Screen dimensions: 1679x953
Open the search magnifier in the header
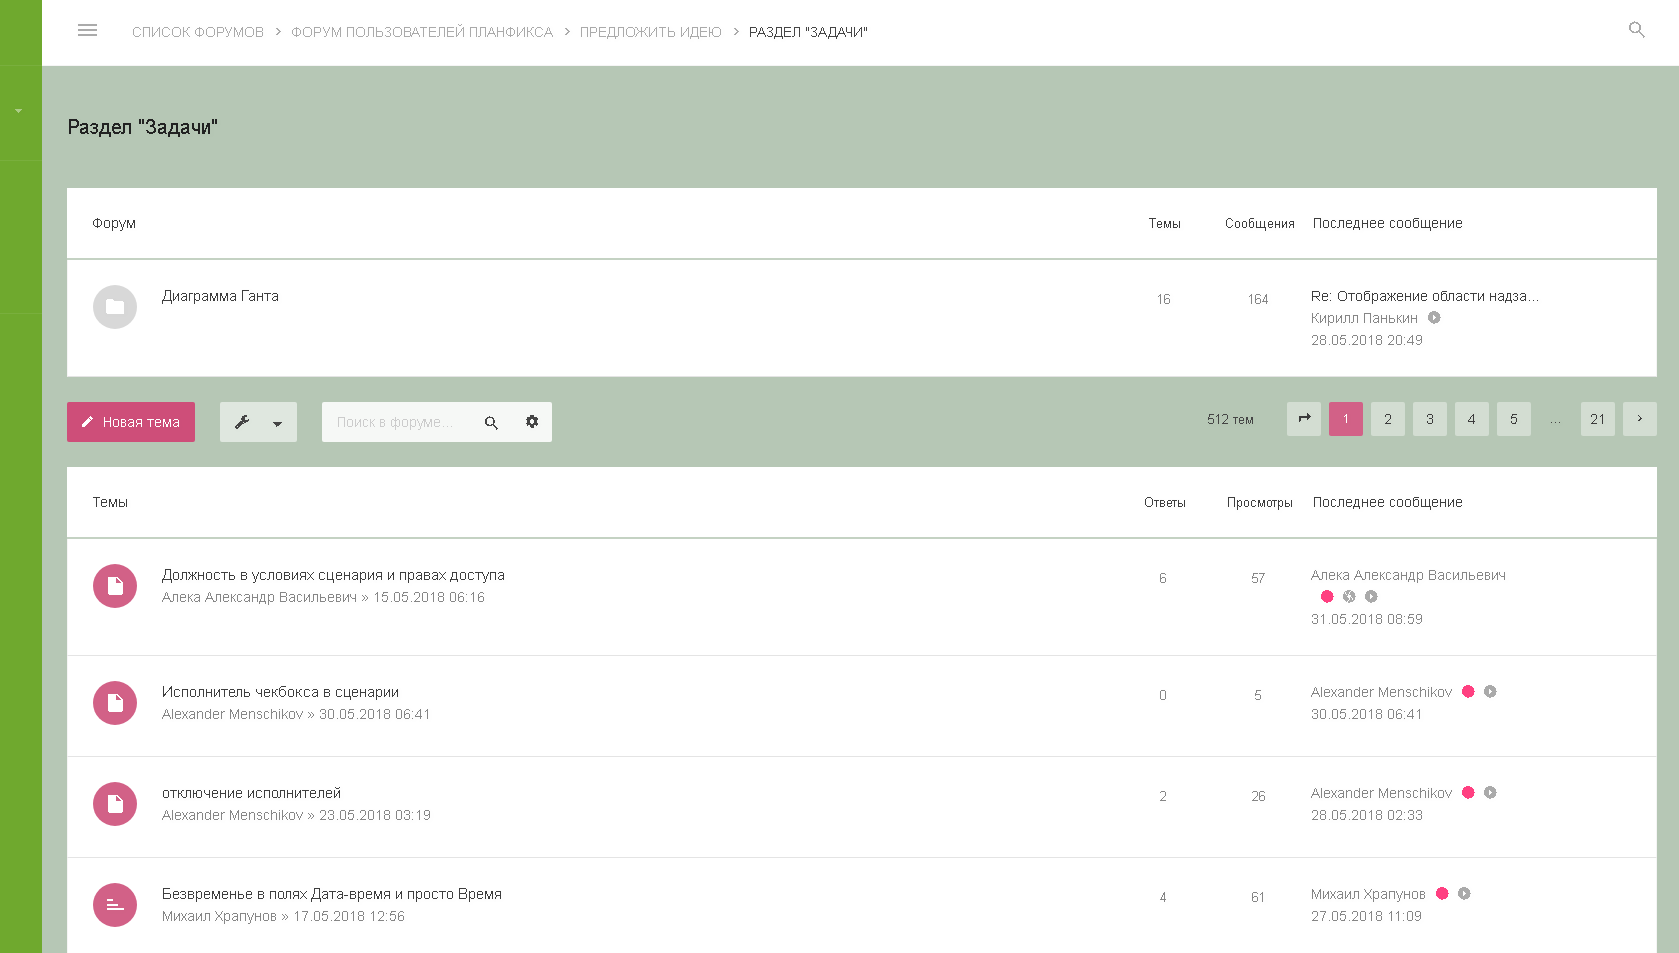[1636, 30]
